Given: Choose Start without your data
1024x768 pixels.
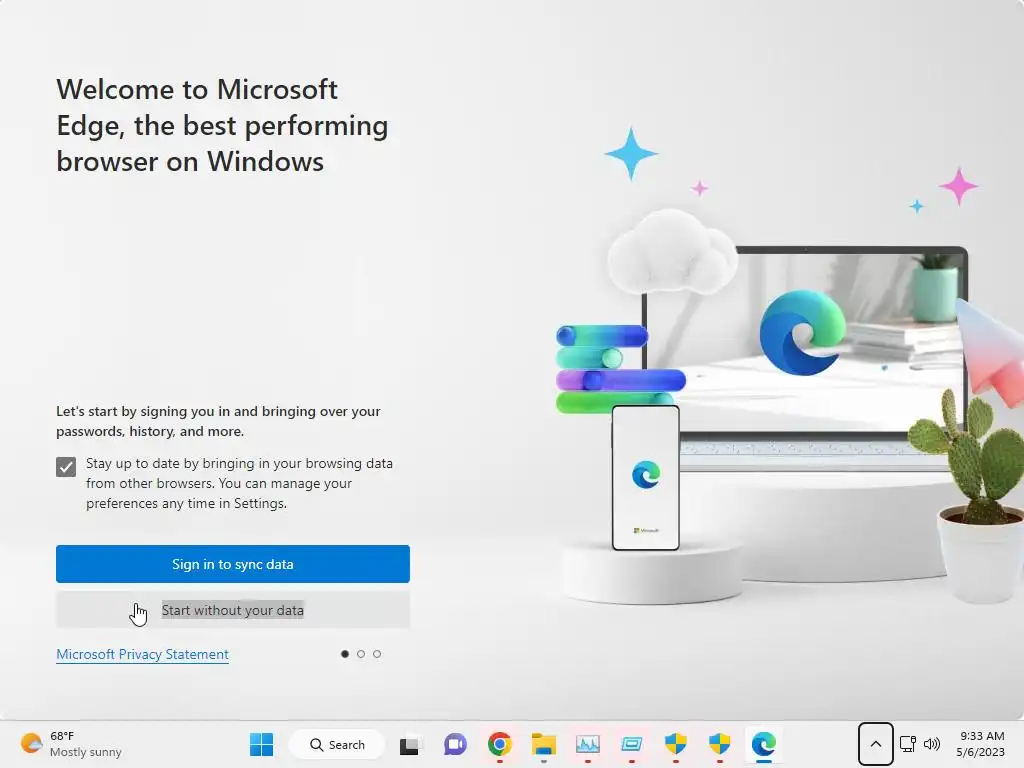Looking at the screenshot, I should click(232, 610).
